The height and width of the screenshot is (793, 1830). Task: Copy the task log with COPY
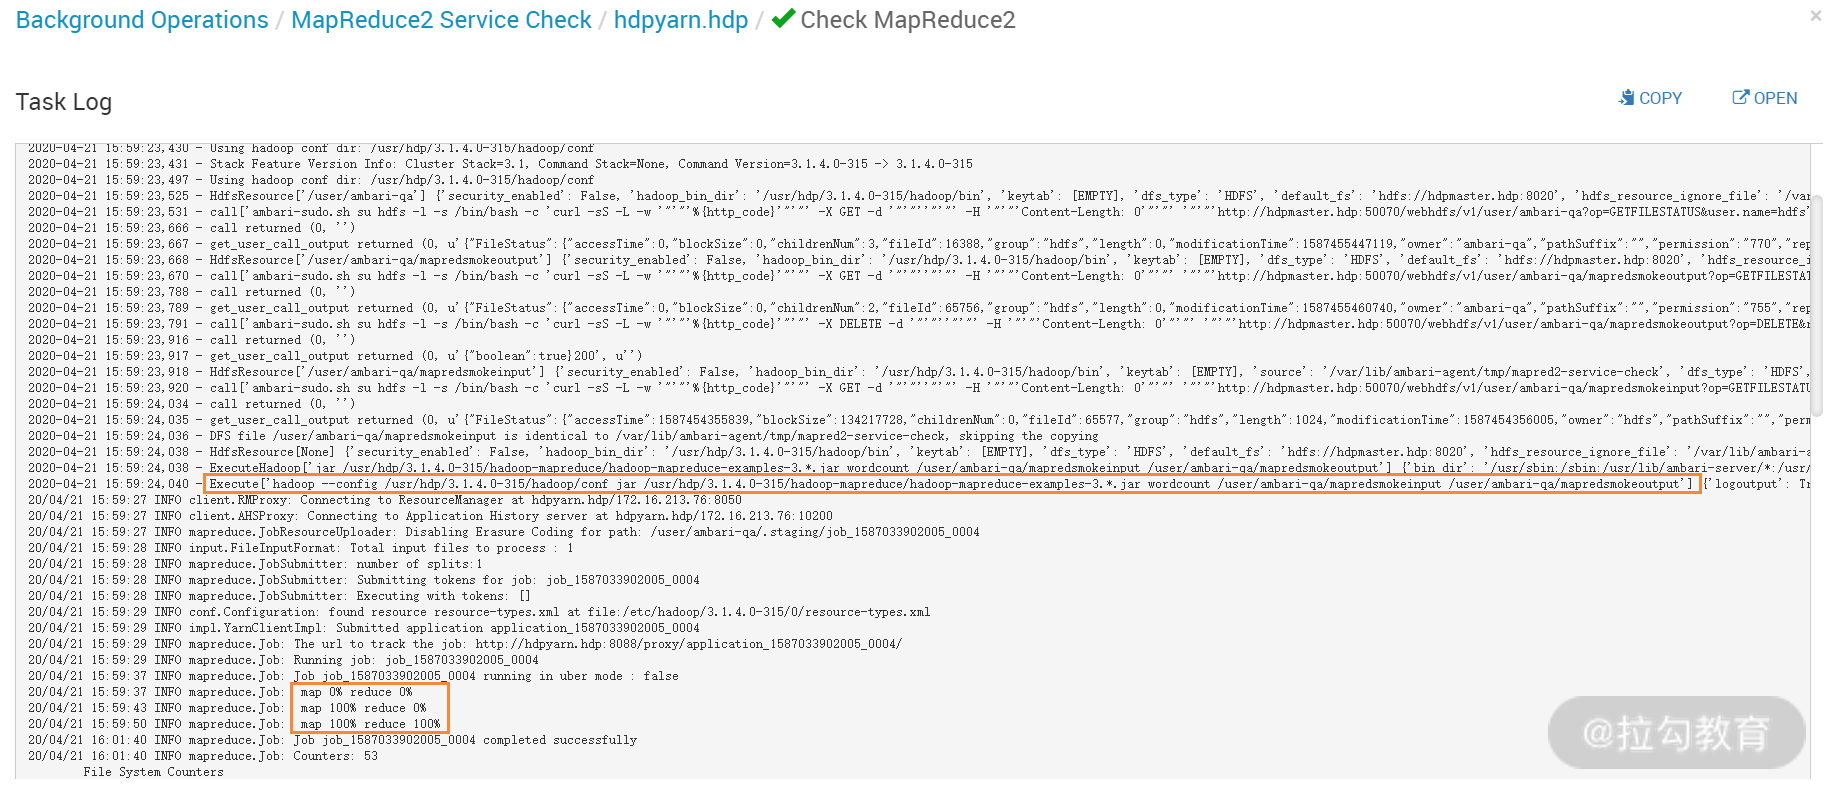click(x=1650, y=98)
